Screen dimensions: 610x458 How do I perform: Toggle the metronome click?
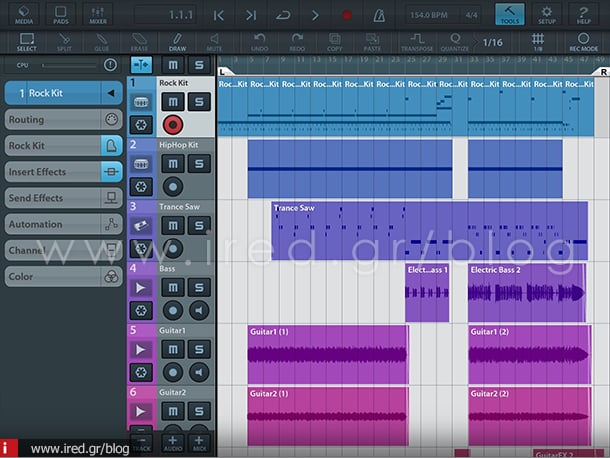(x=380, y=15)
